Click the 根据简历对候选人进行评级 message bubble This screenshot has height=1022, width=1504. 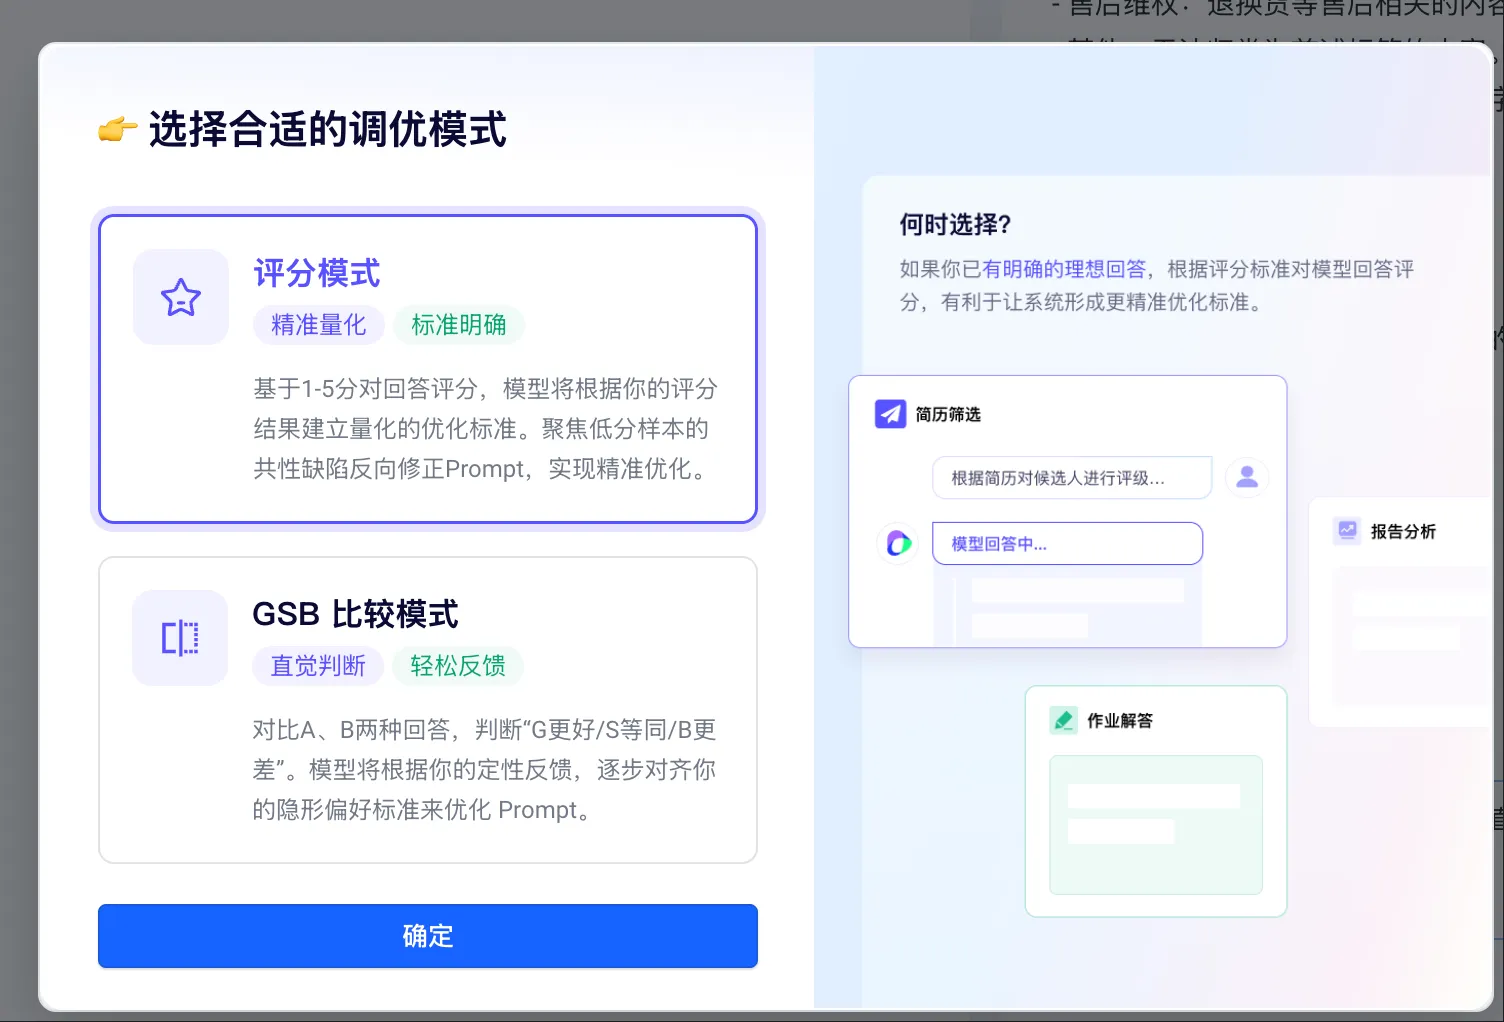(x=1072, y=478)
